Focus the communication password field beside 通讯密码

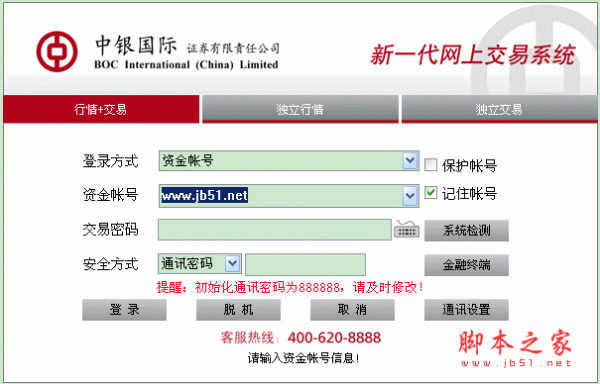pyautogui.click(x=305, y=264)
